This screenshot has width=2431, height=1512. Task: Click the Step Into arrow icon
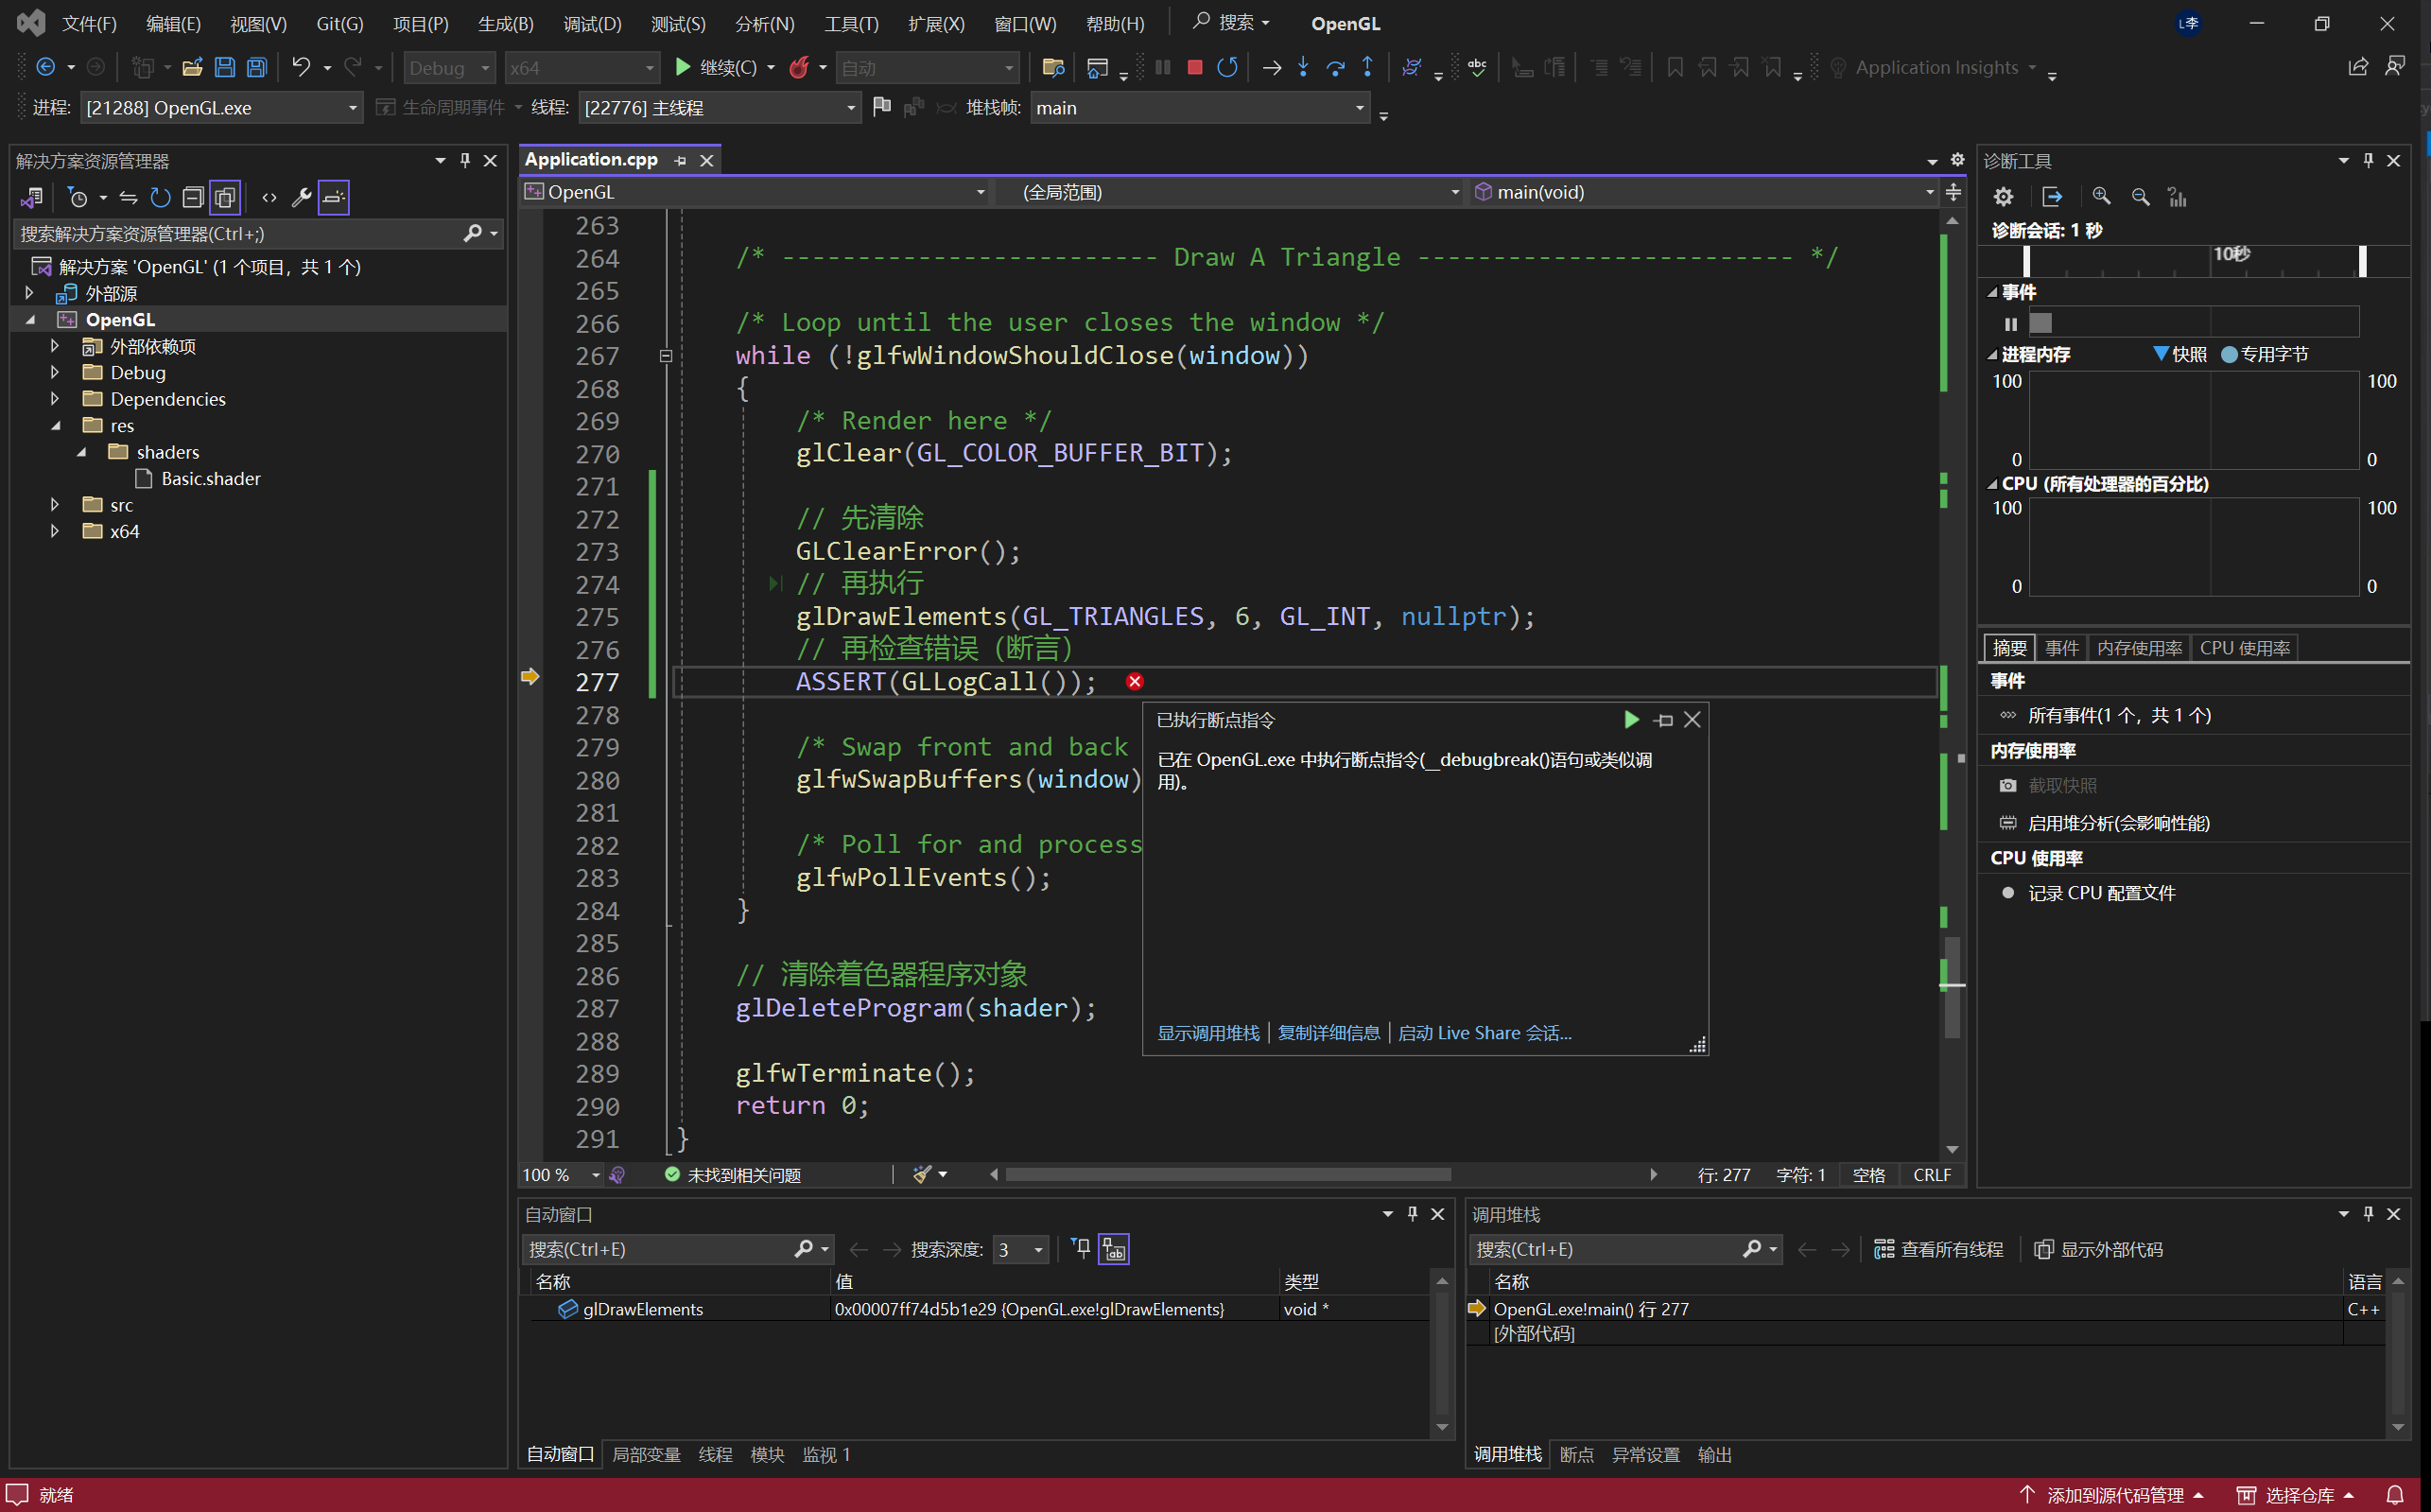click(x=1303, y=67)
